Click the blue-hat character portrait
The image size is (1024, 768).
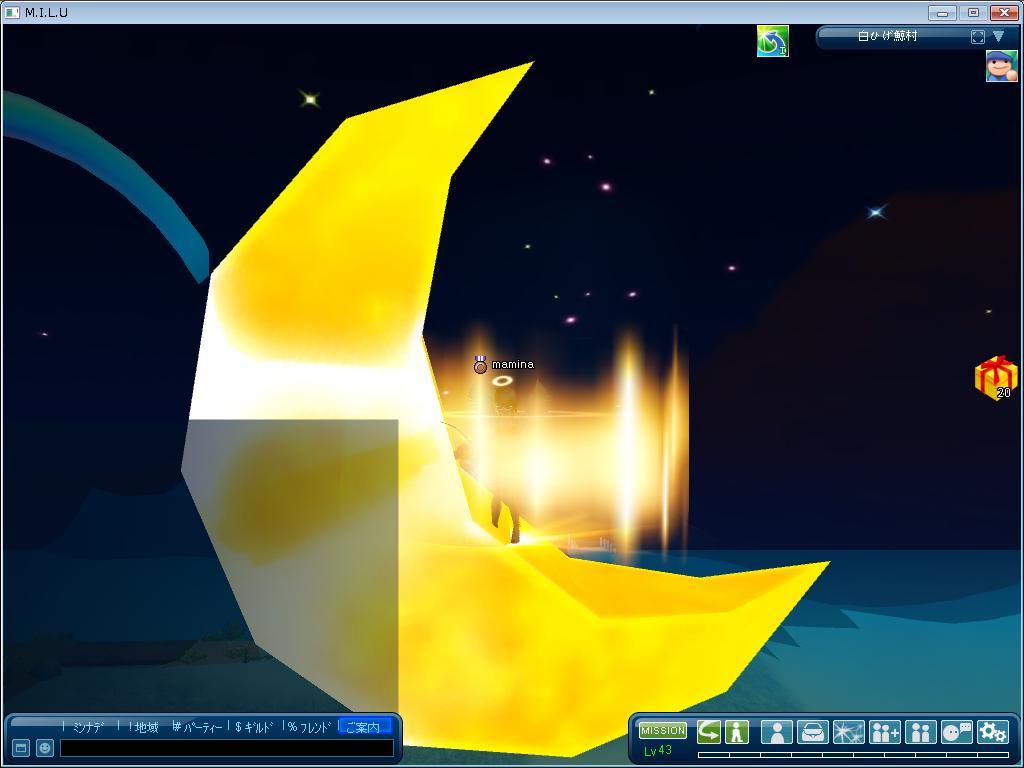[x=1001, y=66]
